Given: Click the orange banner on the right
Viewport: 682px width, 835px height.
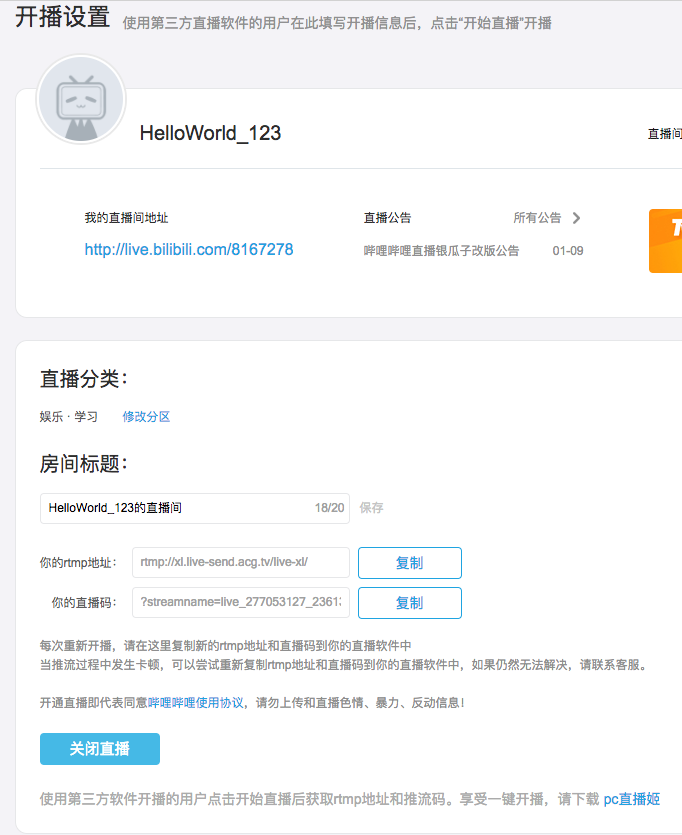Looking at the screenshot, I should pyautogui.click(x=665, y=241).
